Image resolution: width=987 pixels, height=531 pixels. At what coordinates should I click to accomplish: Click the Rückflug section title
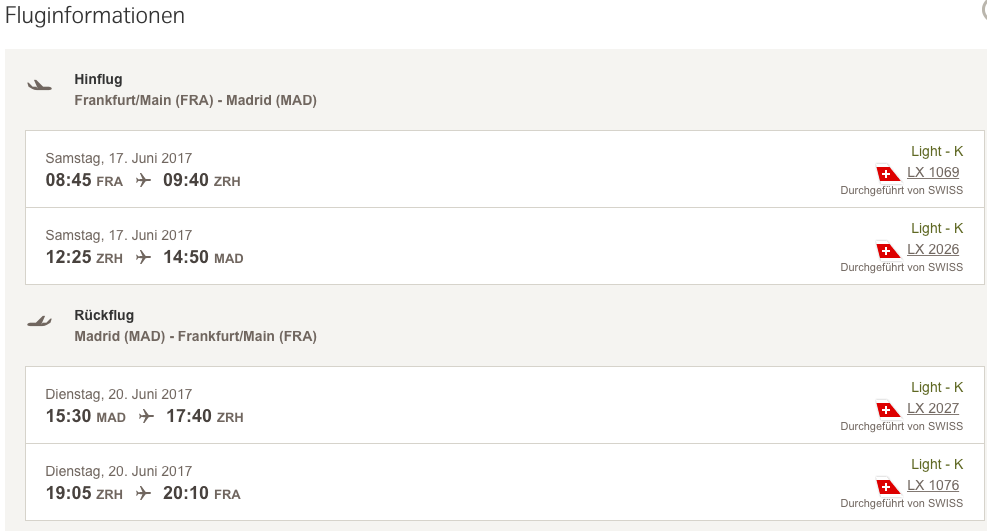(104, 315)
